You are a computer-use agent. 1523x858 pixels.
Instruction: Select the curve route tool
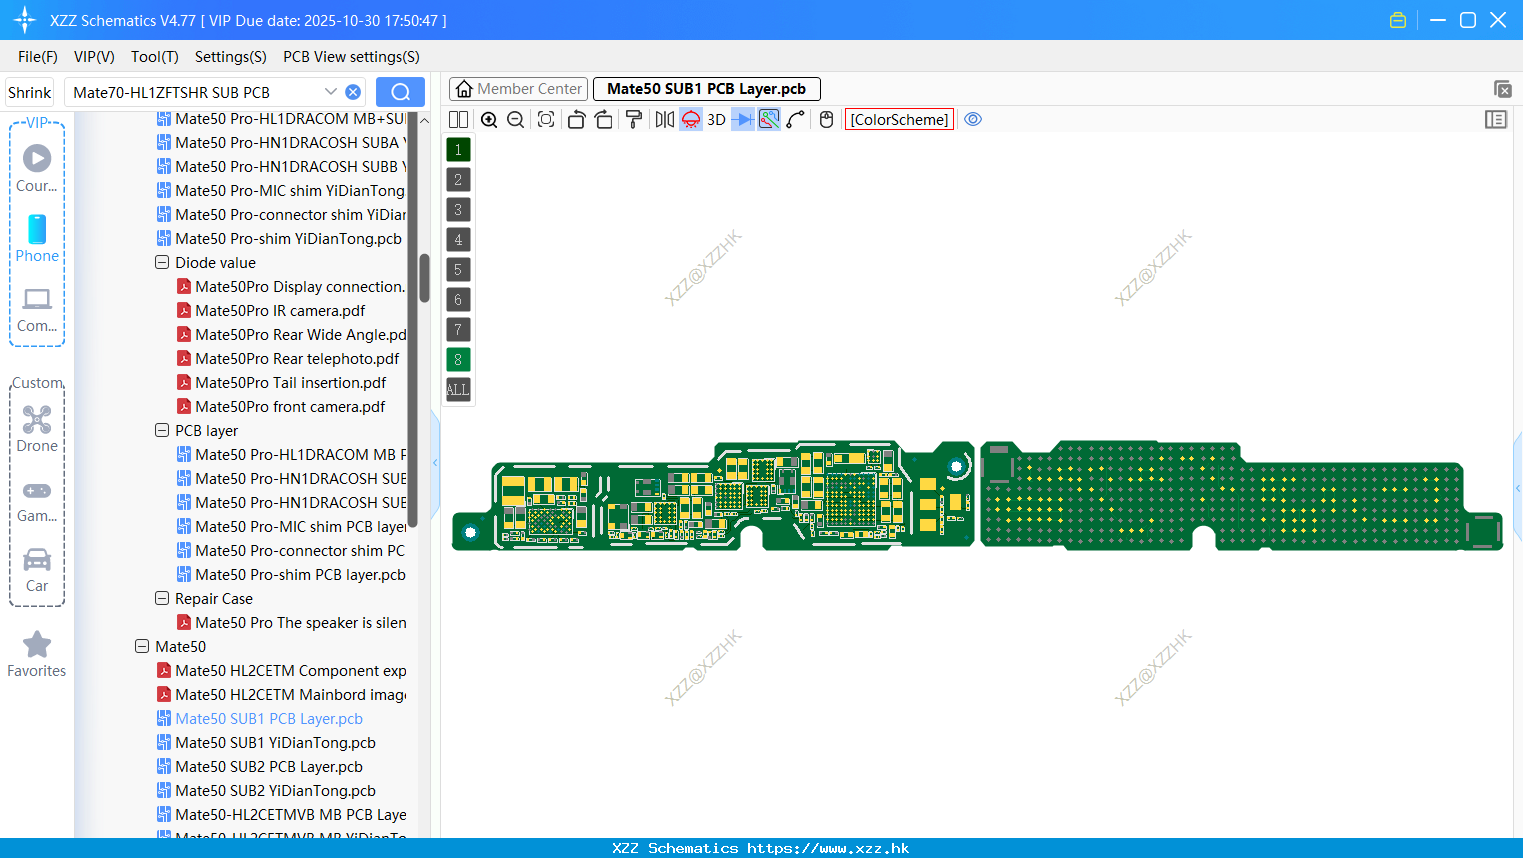796,120
